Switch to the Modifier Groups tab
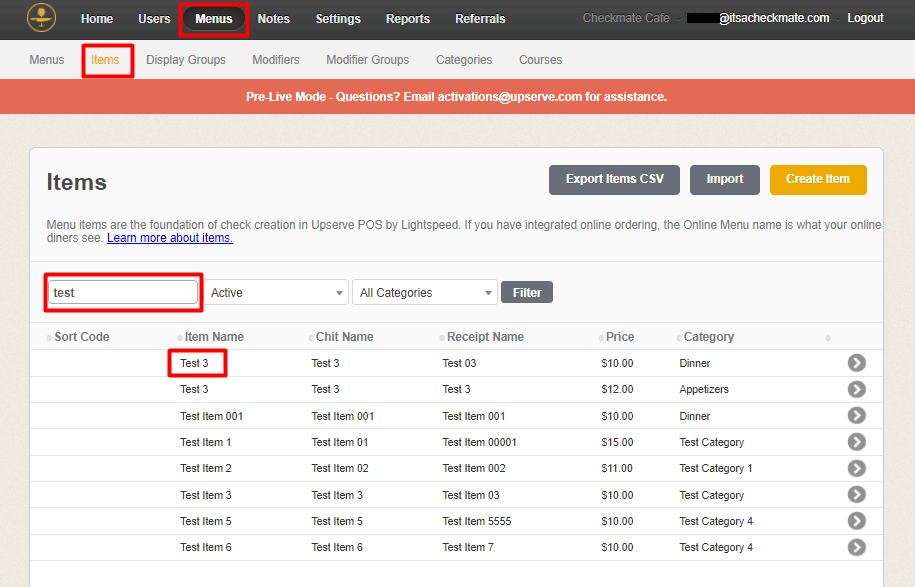Screen dimensions: 915x587 coord(367,60)
